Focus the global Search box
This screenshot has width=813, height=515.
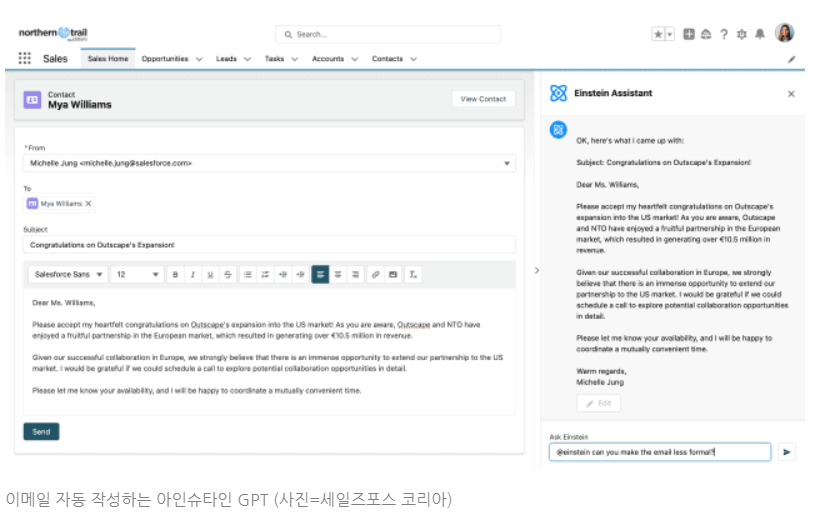[388, 34]
